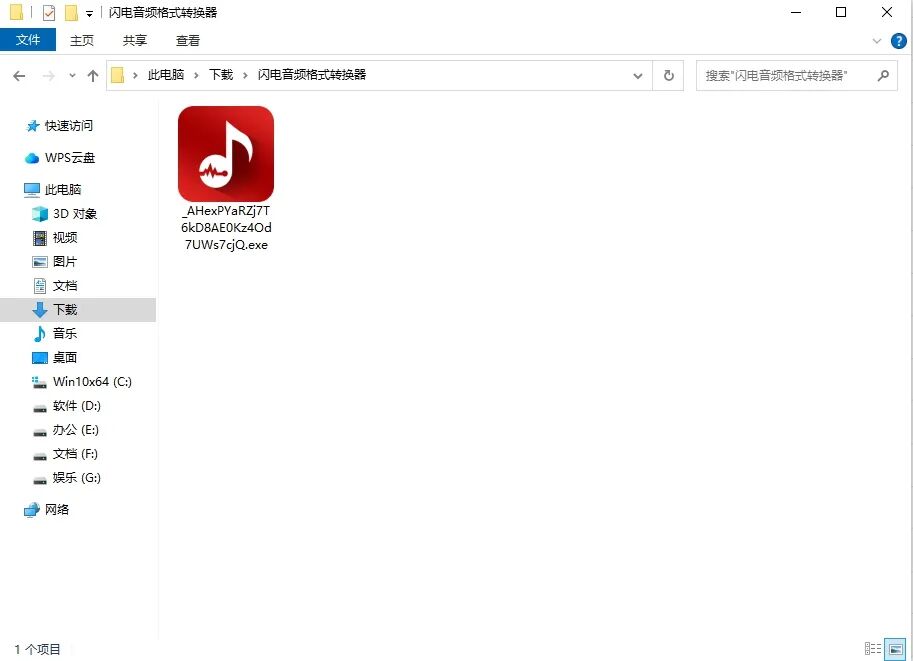Viewport: 913px width, 661px height.
Task: Click the new folder icon in title bar
Action: 71,12
